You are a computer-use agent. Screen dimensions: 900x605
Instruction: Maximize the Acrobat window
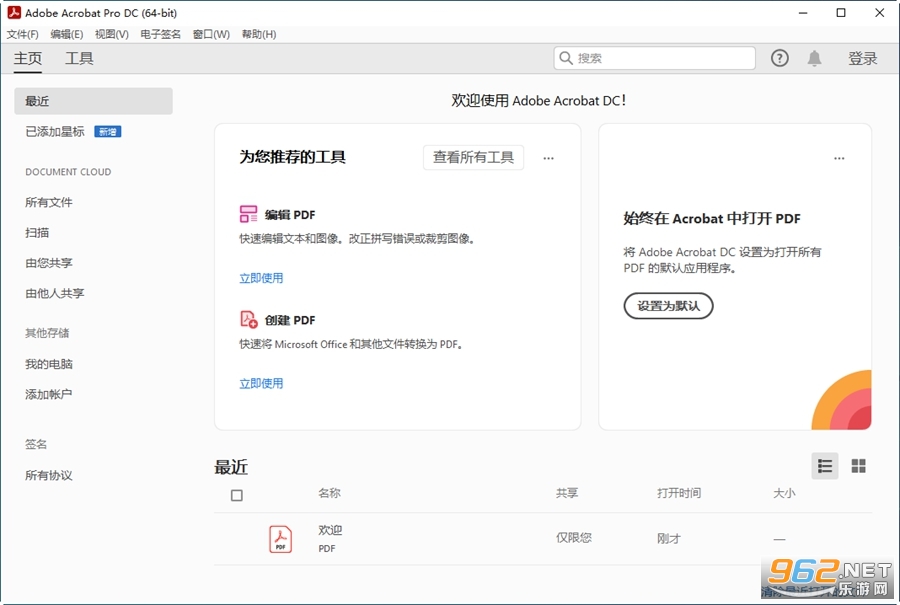click(x=841, y=13)
